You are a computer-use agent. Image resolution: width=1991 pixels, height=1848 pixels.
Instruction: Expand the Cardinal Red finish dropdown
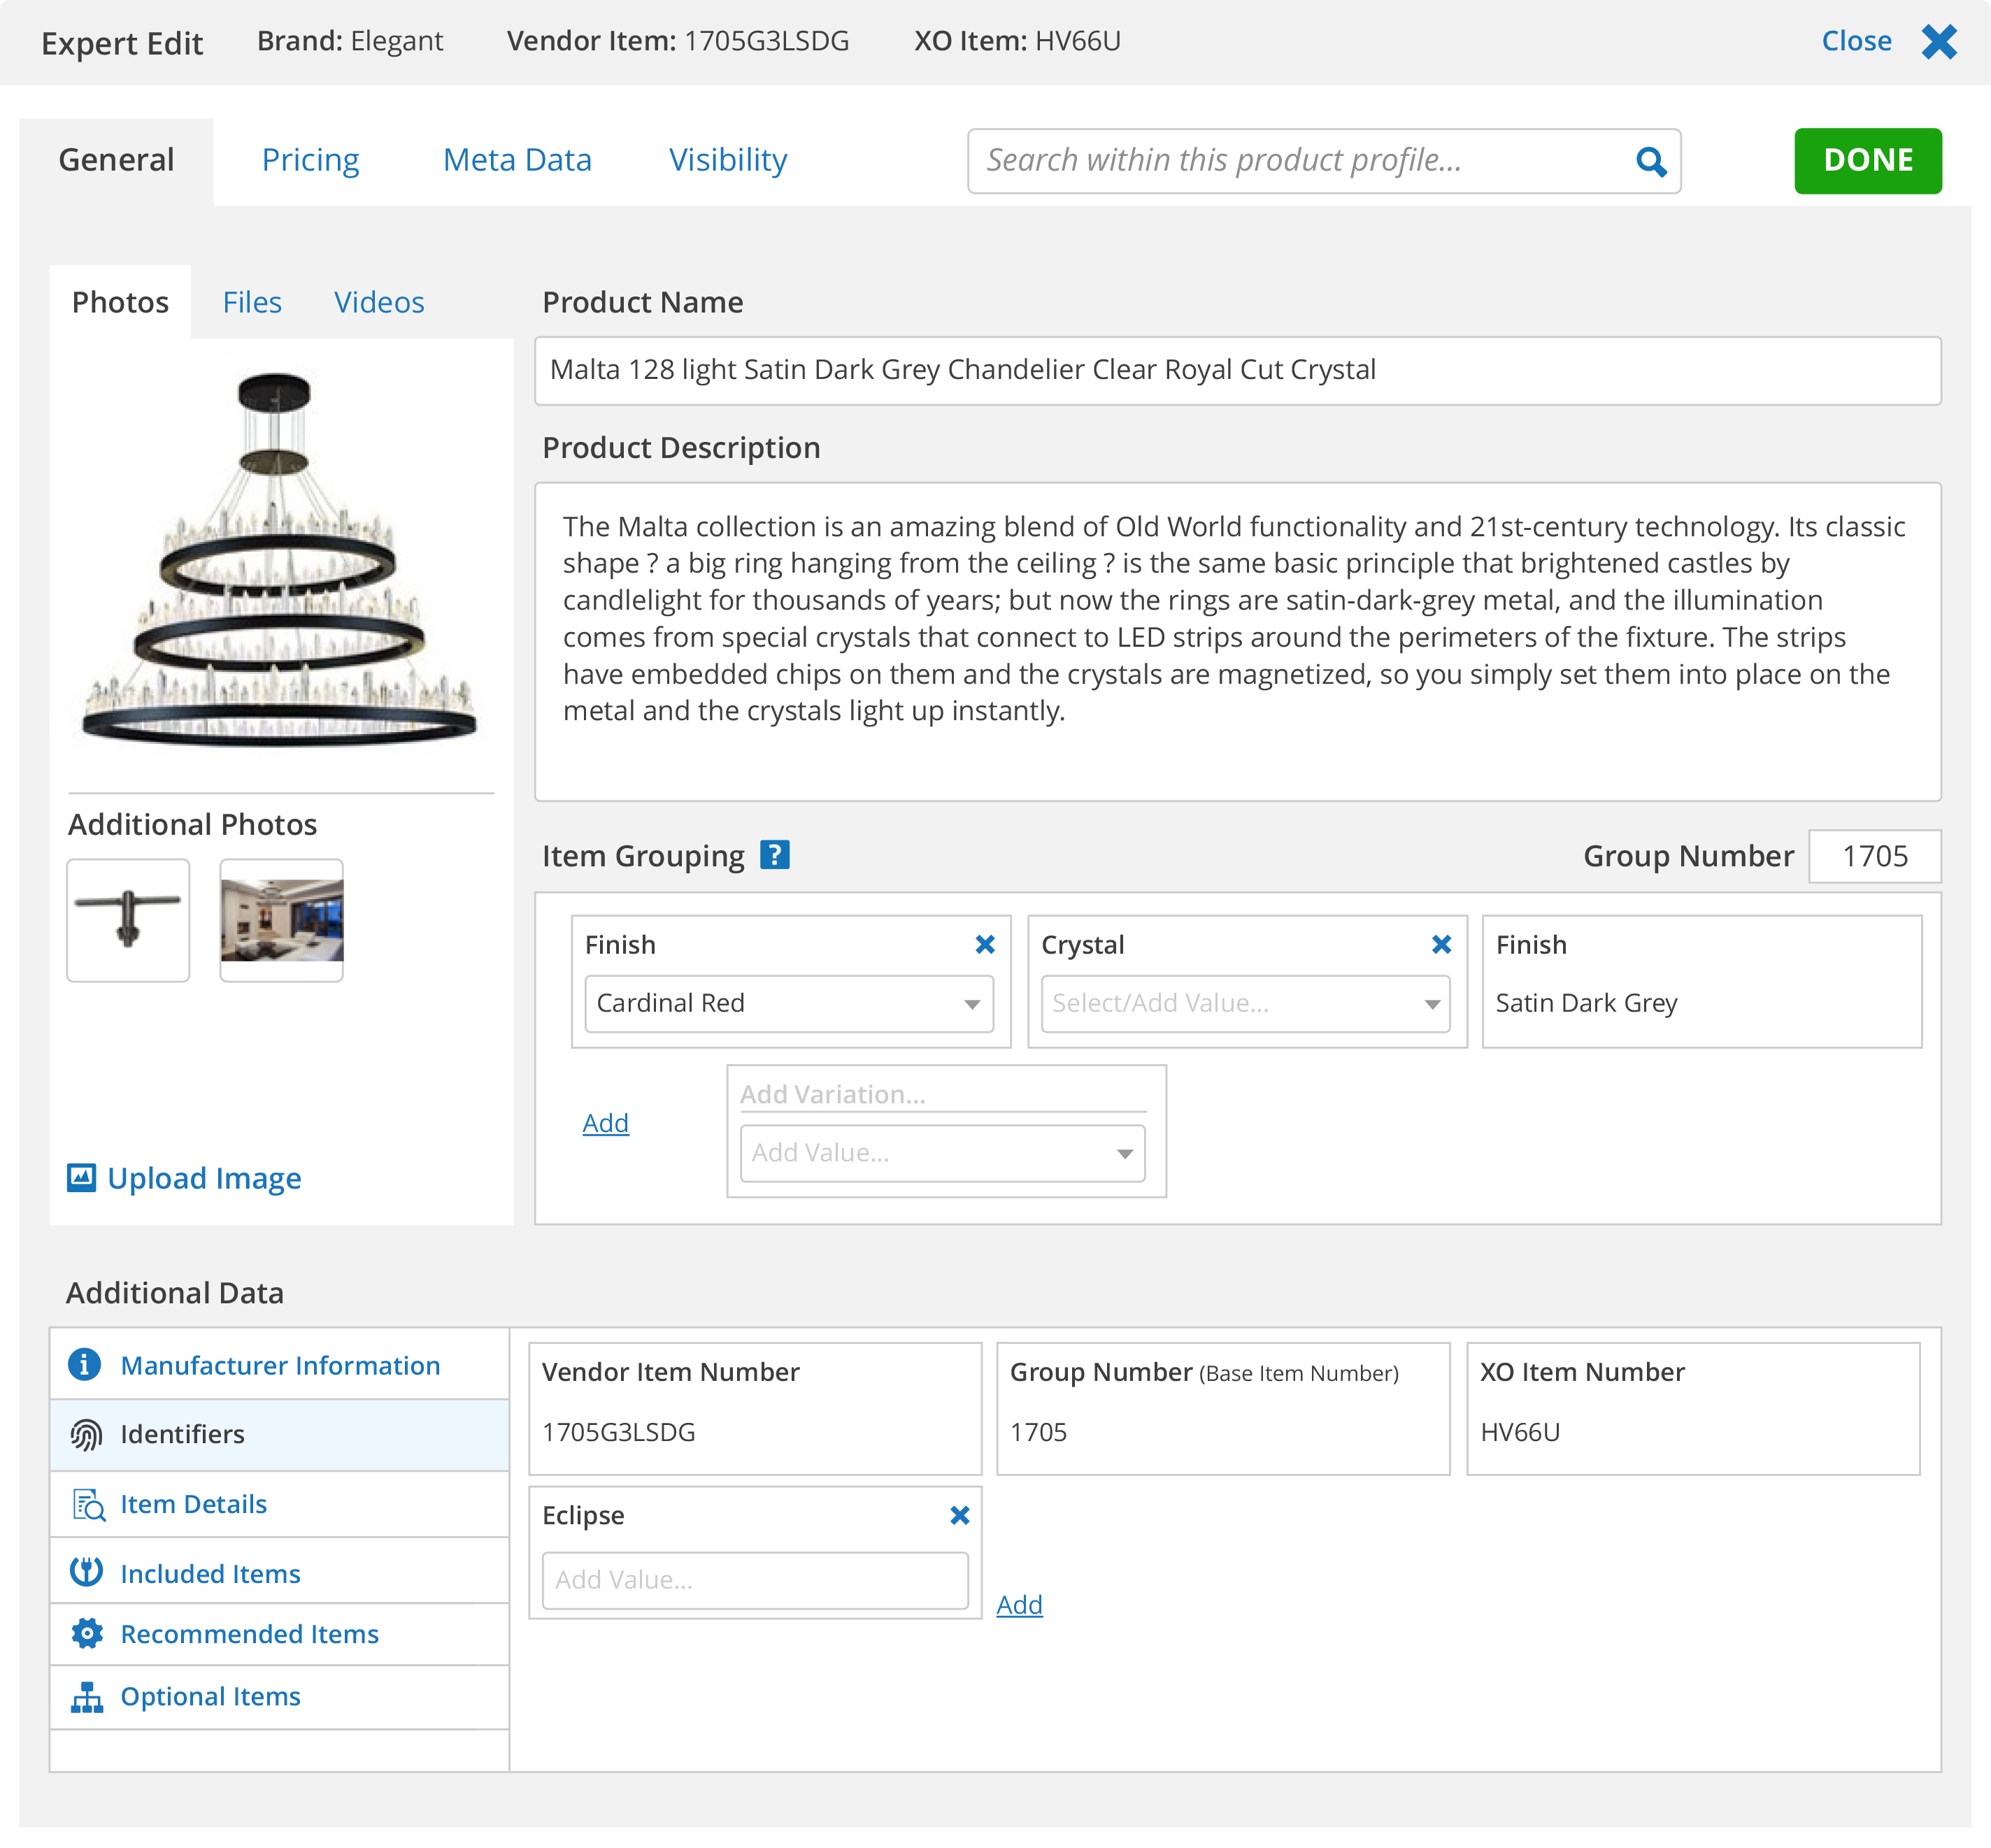(789, 1003)
